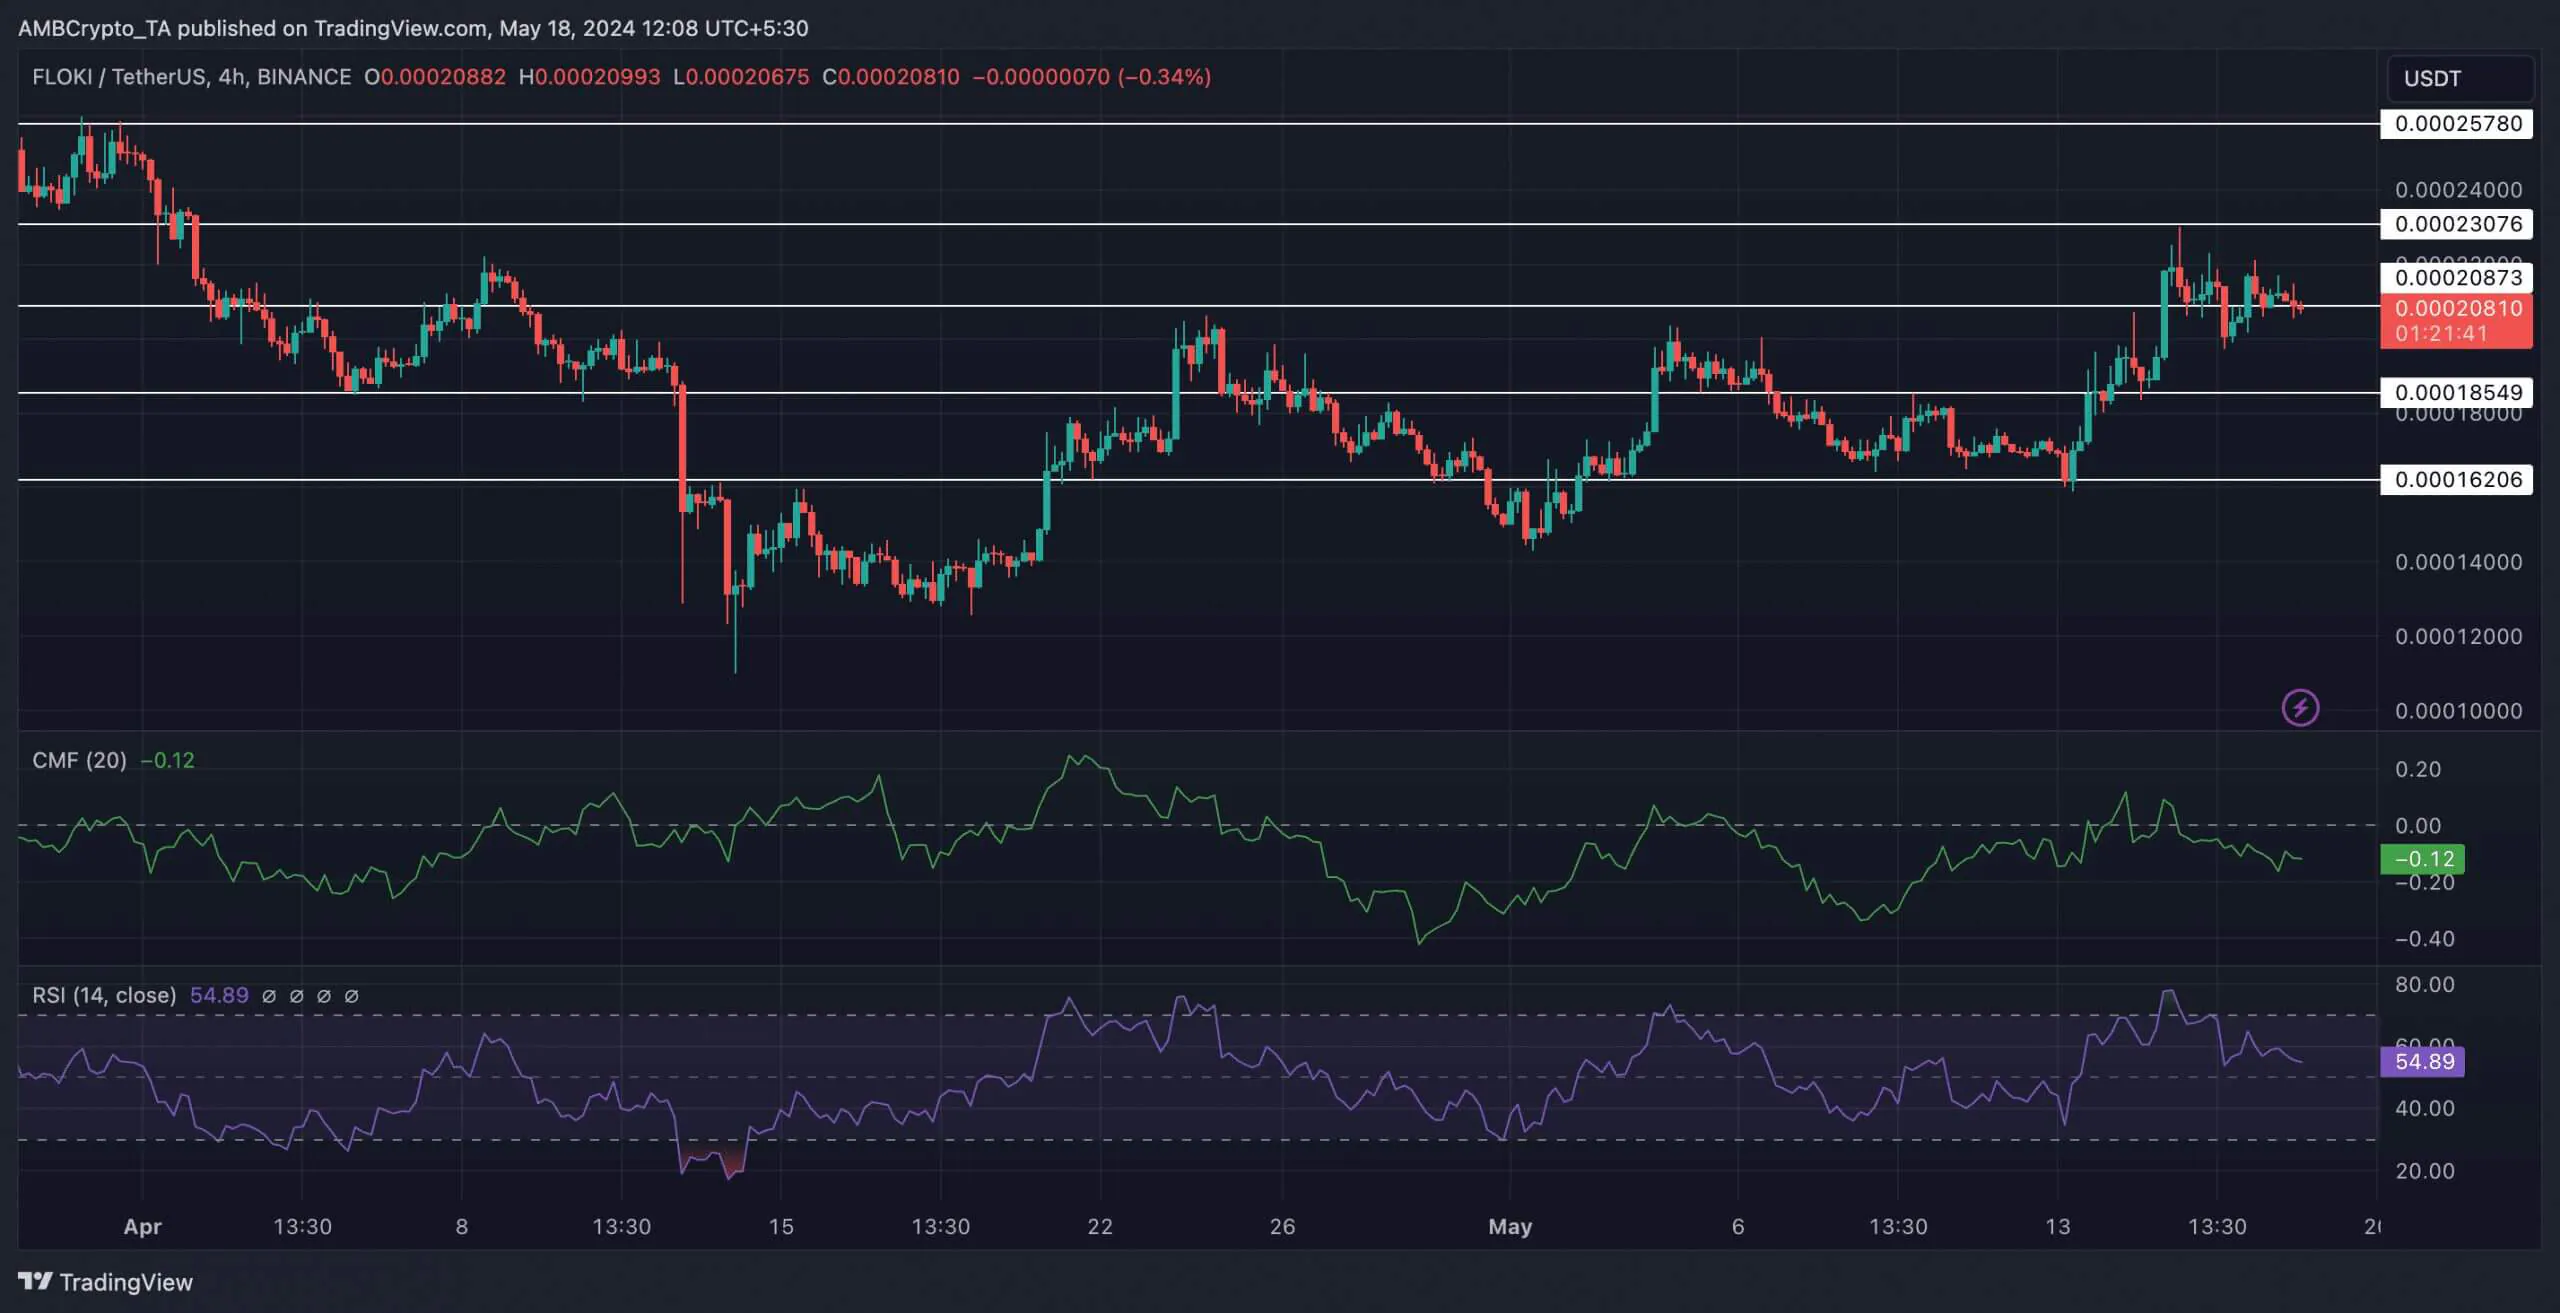Image resolution: width=2560 pixels, height=1313 pixels.
Task: Click the third ø icon in RSI legend
Action: pyautogui.click(x=323, y=995)
